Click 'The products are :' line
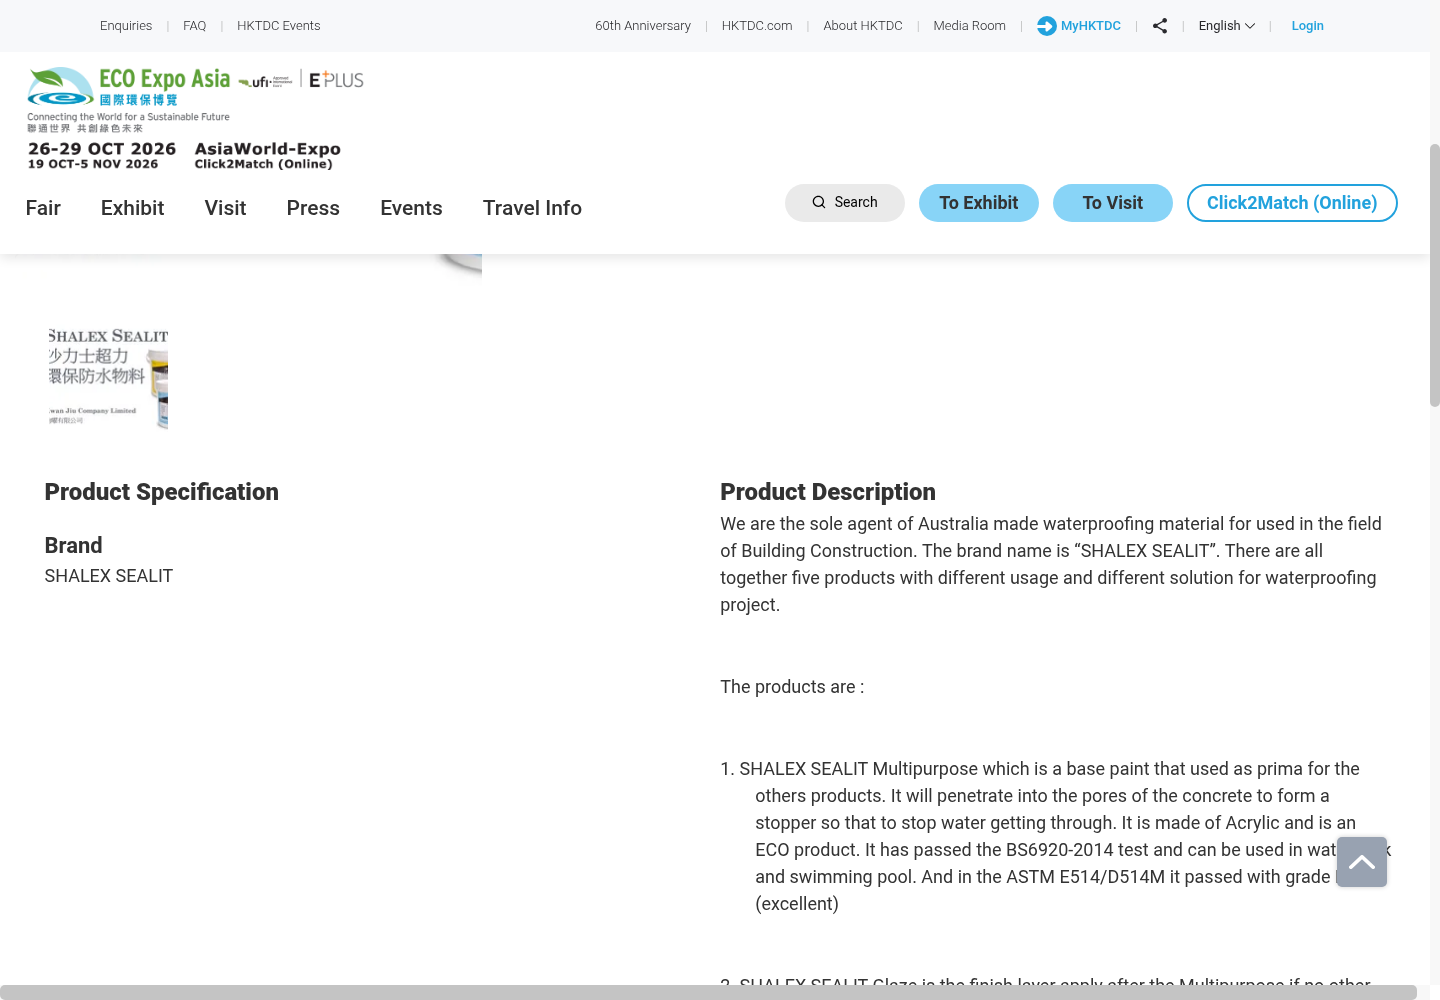This screenshot has height=1000, width=1440. pos(792,687)
